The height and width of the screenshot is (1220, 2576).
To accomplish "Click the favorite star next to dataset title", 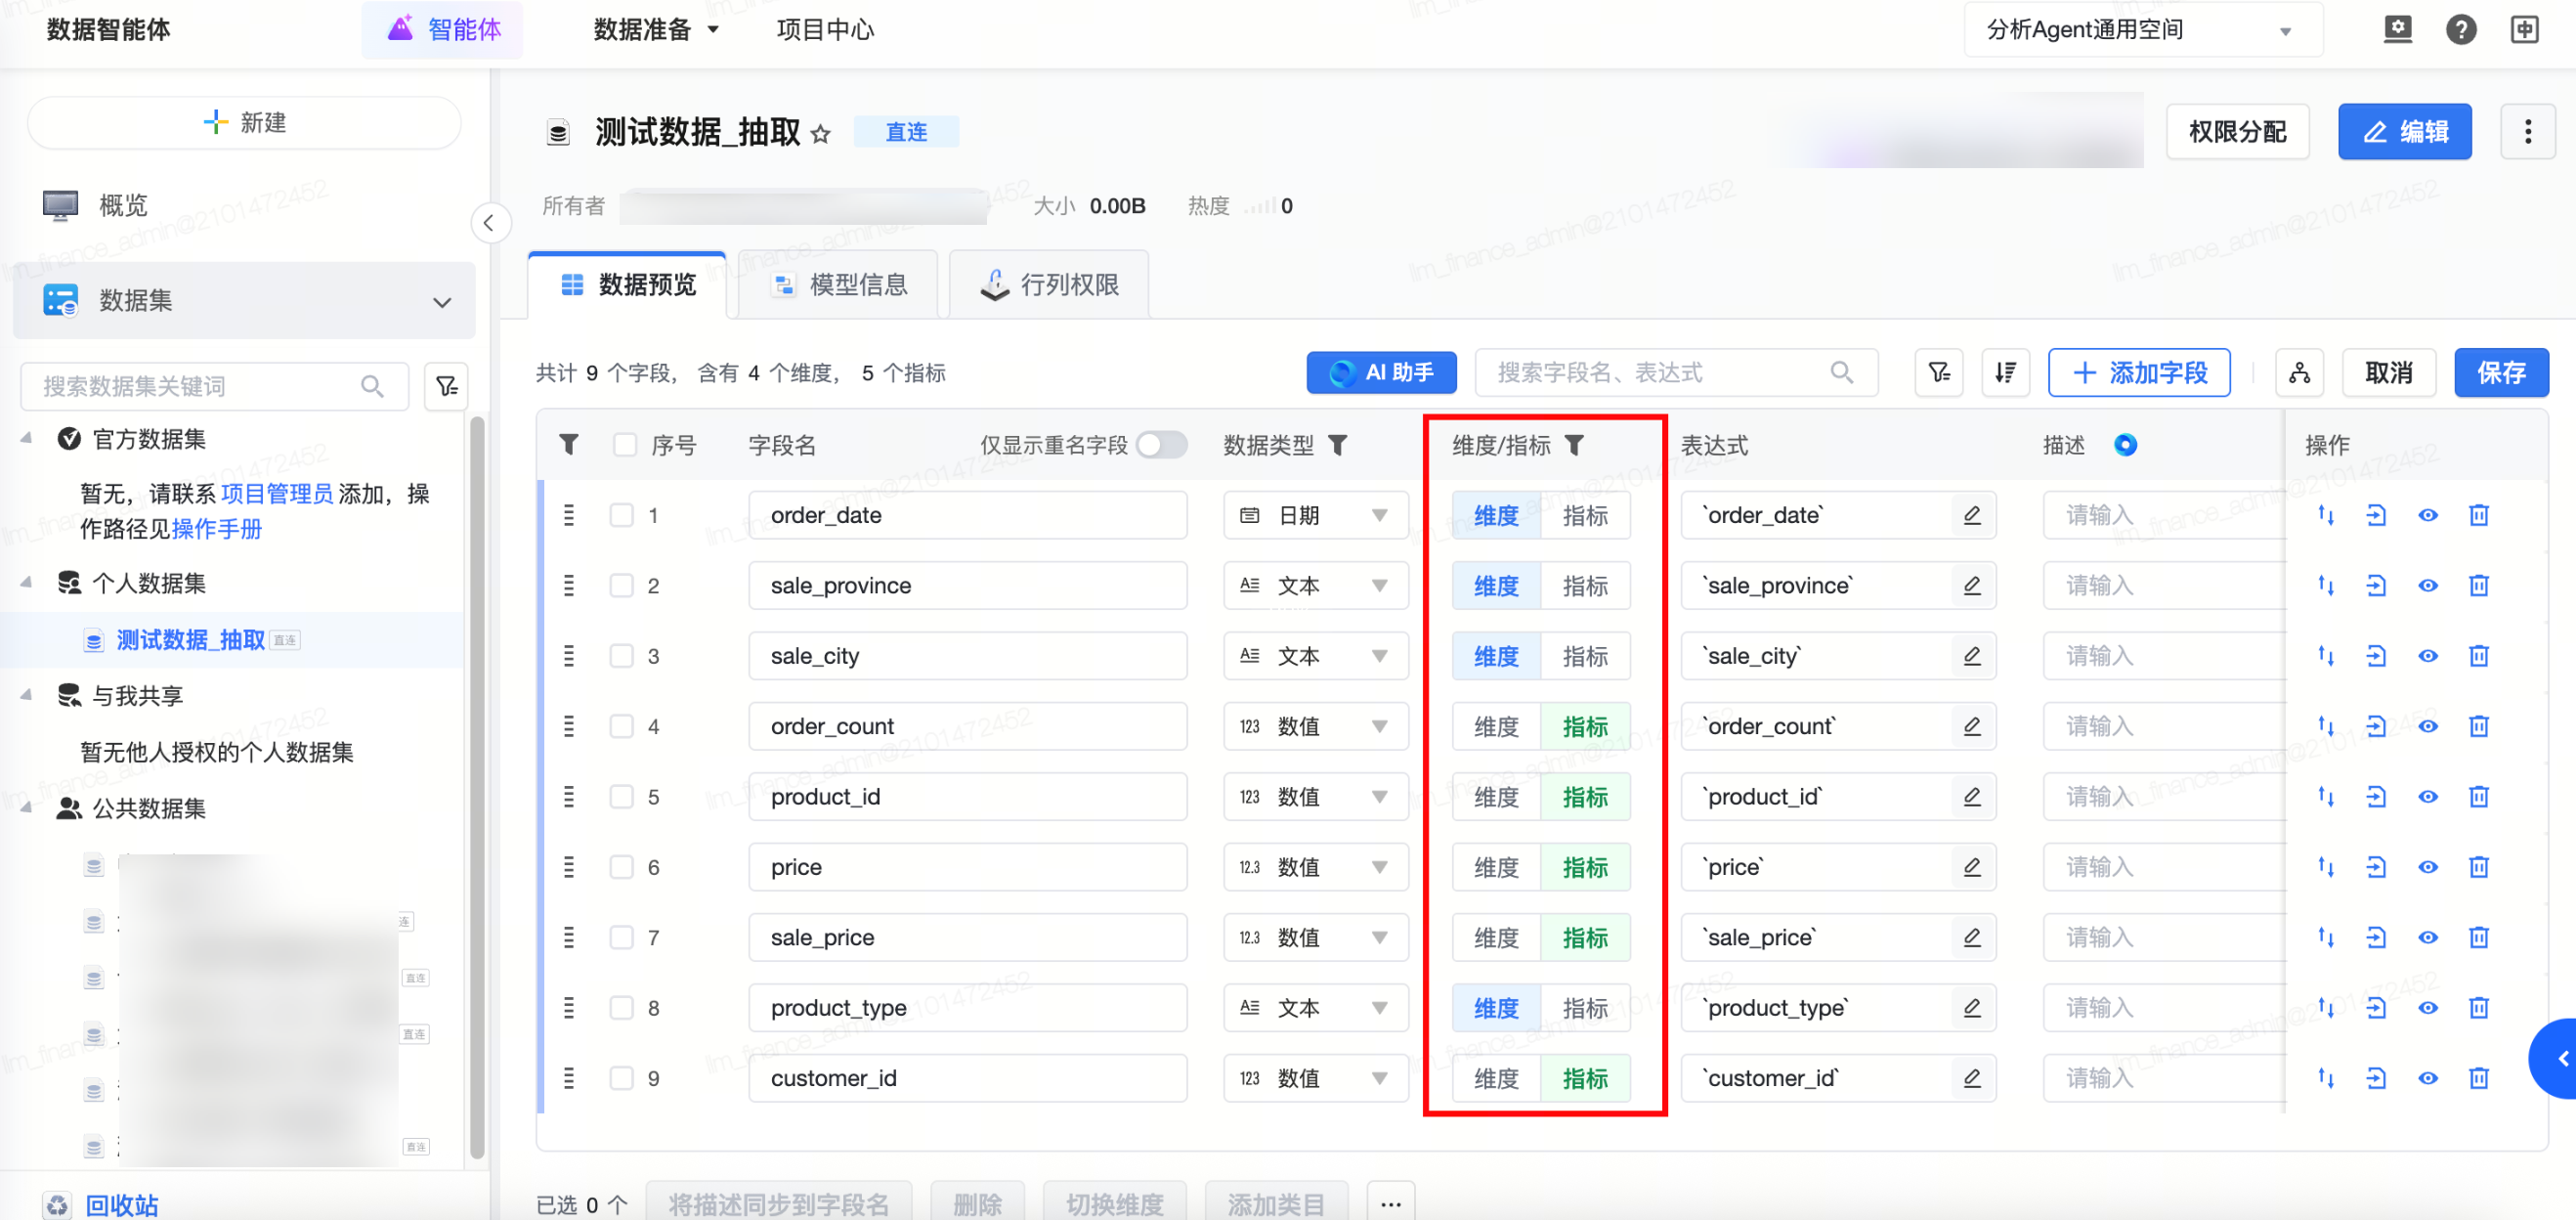I will 820,133.
